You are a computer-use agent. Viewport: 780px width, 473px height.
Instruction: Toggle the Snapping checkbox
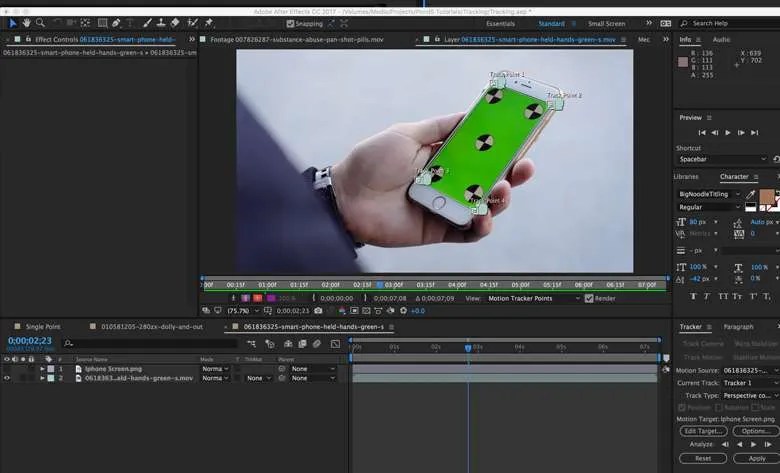coord(290,23)
